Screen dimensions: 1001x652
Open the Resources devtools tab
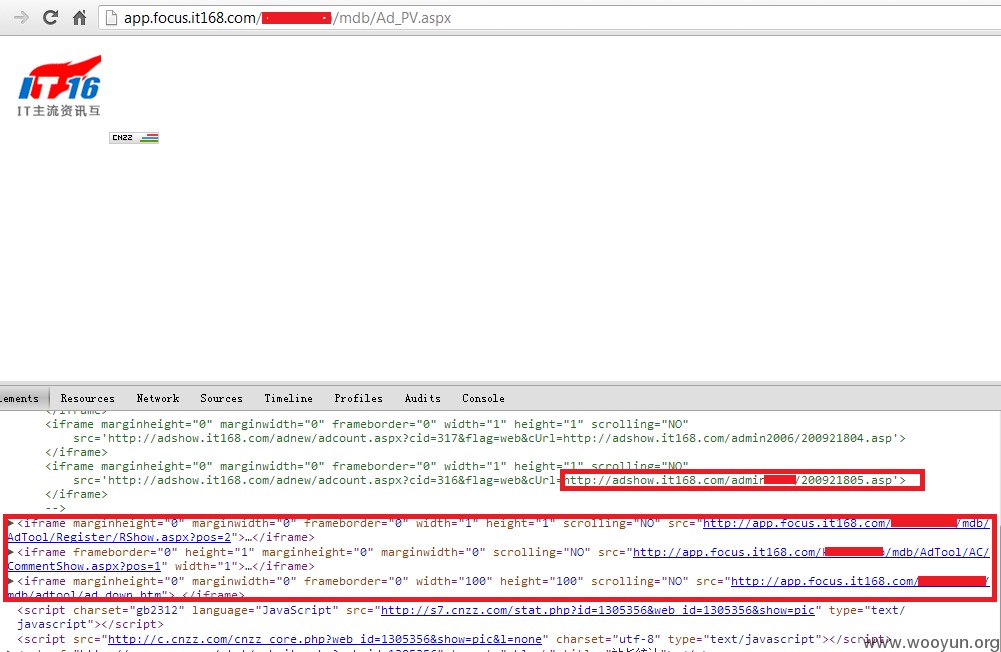[87, 398]
